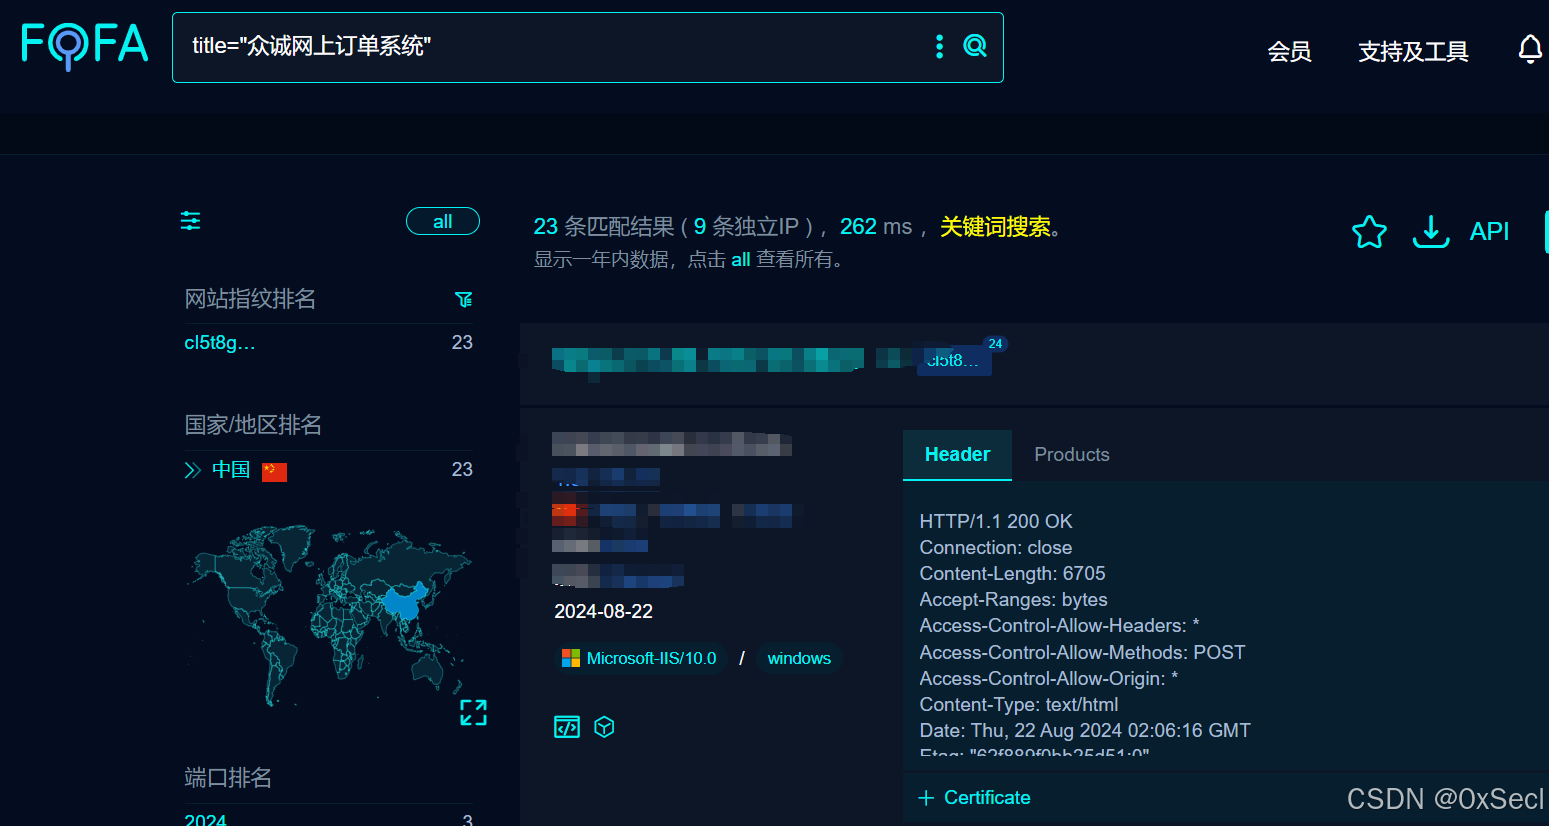
Task: Open the API access panel
Action: pos(1489,231)
